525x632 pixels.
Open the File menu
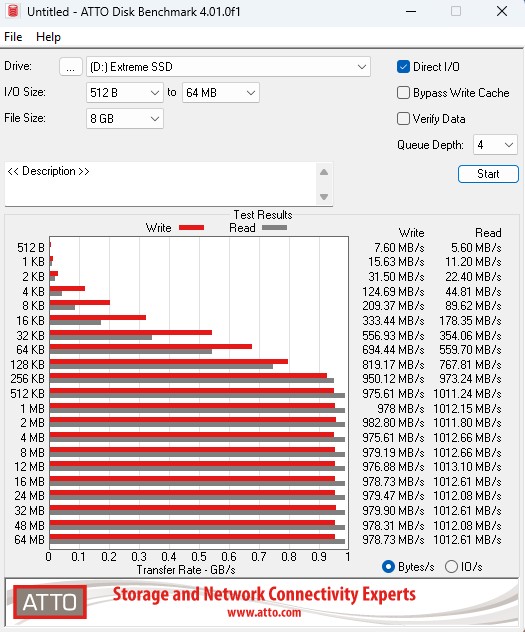(x=13, y=37)
